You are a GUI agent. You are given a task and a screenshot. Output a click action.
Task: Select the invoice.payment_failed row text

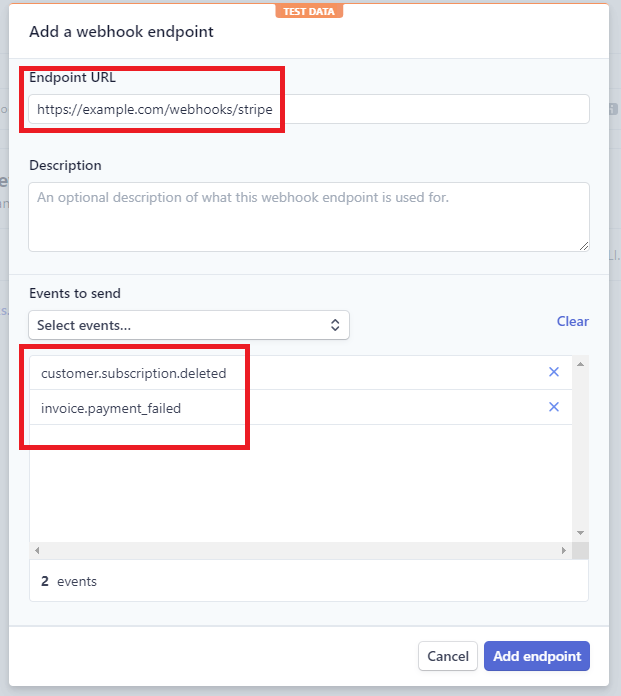point(111,408)
